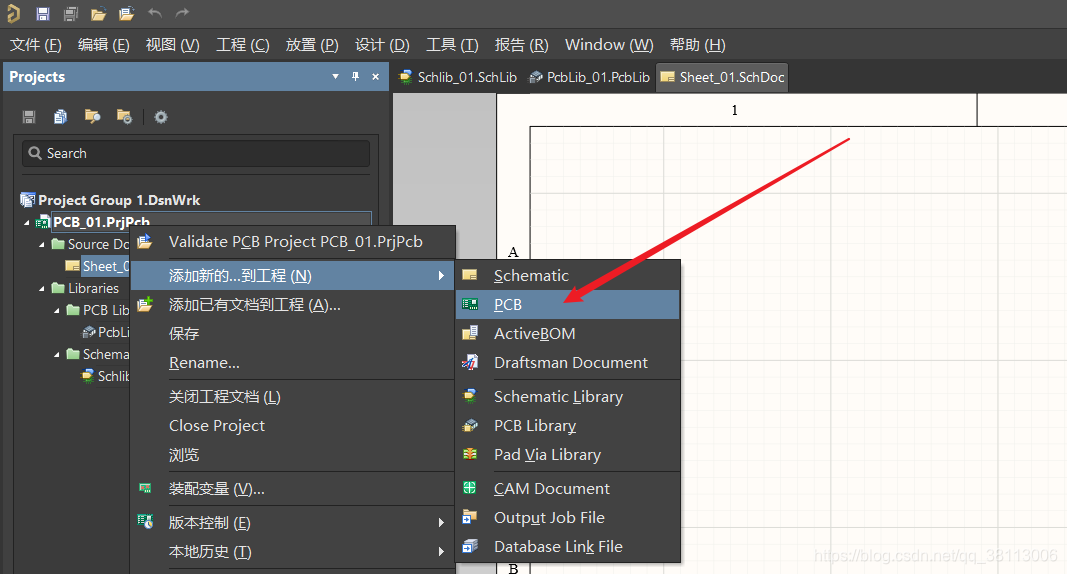Click the Save All icon in top toolbar
Viewport: 1067px width, 574px height.
71,14
